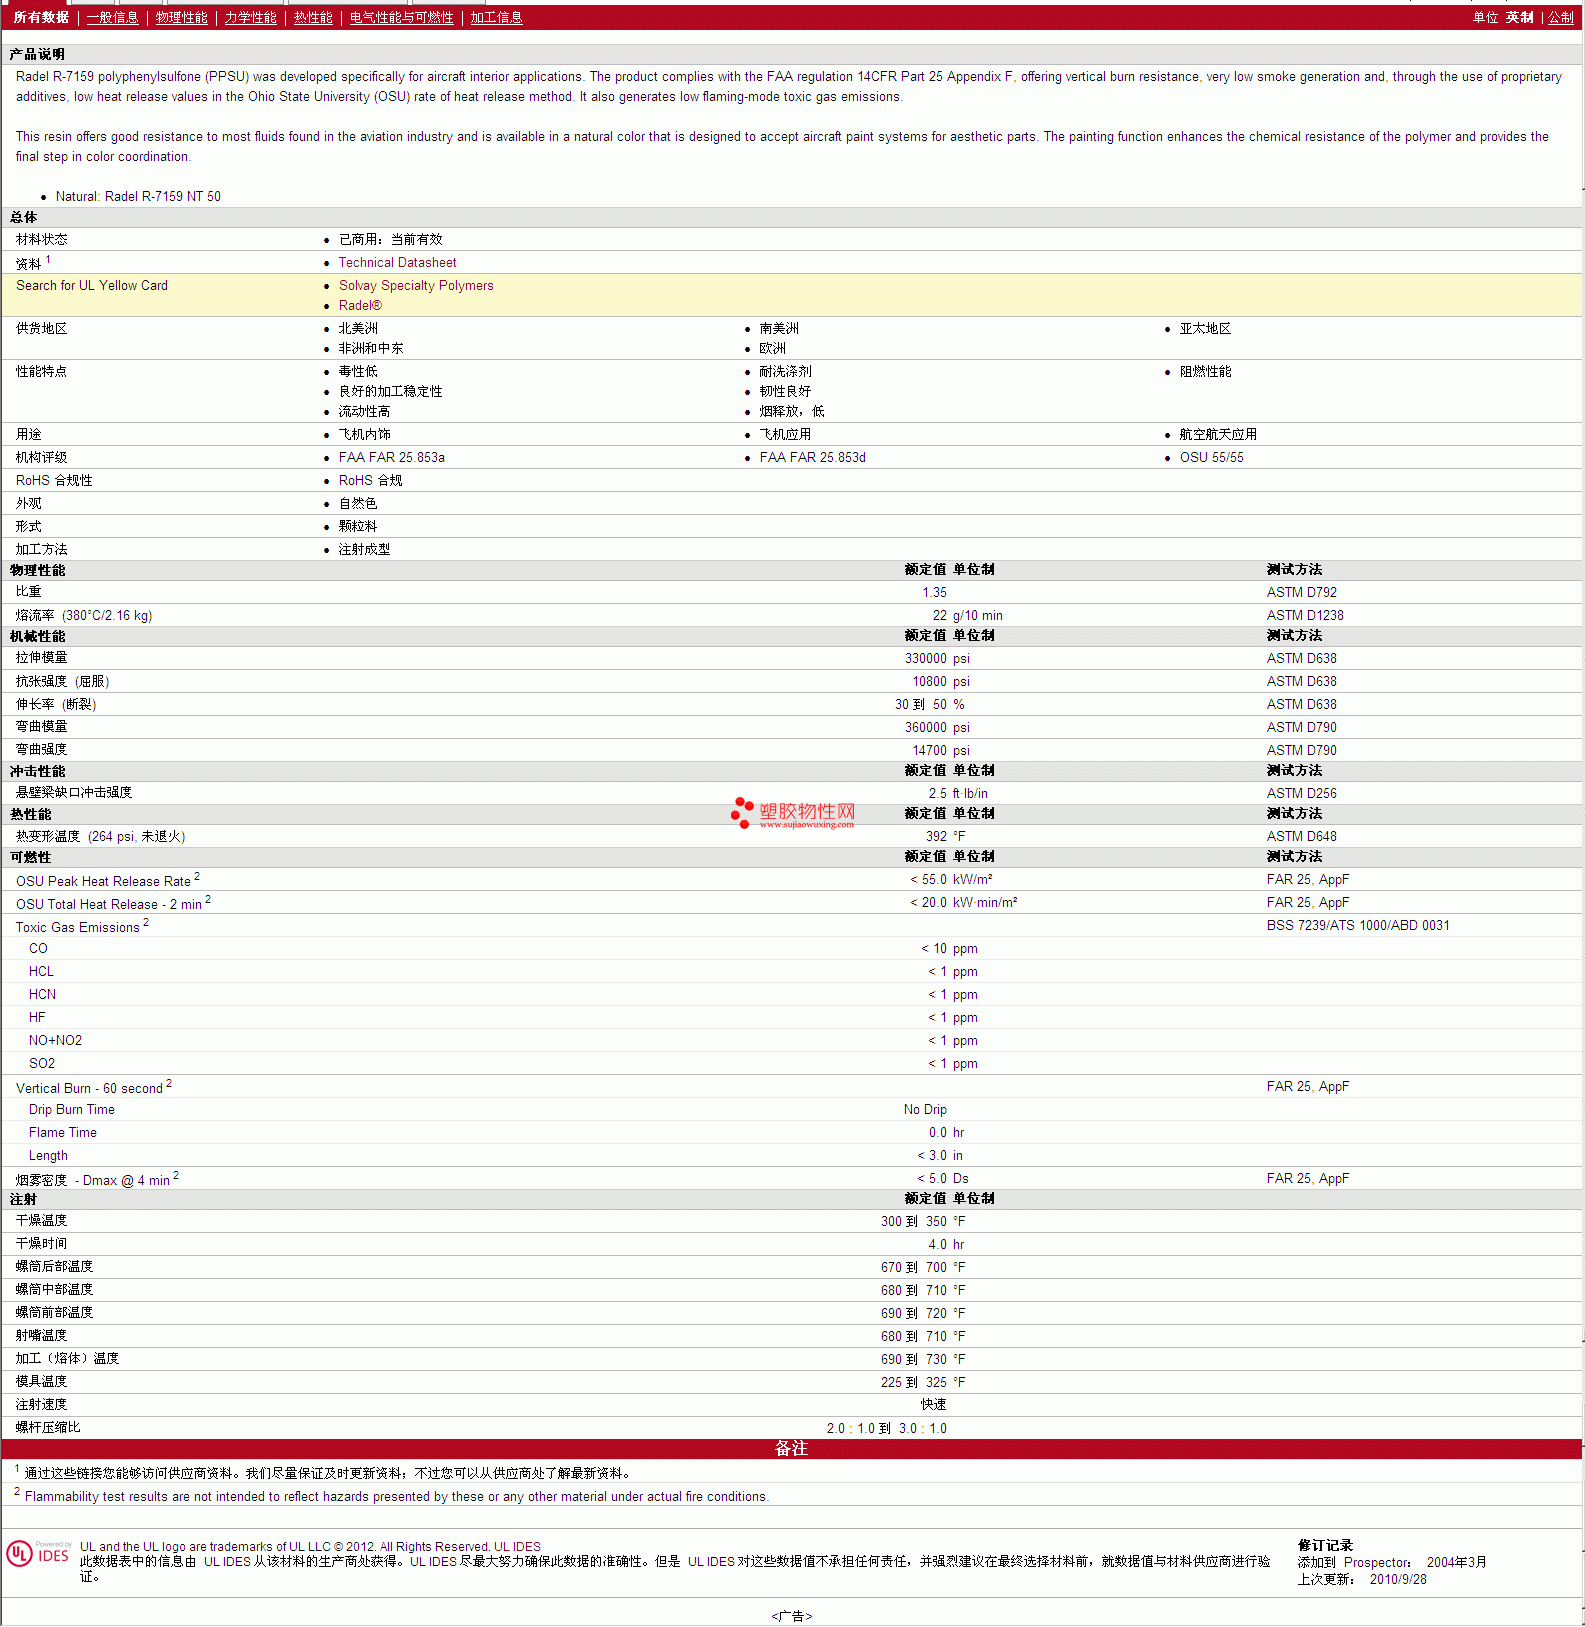
Task: Open the Radel® brand link
Action: pos(360,305)
